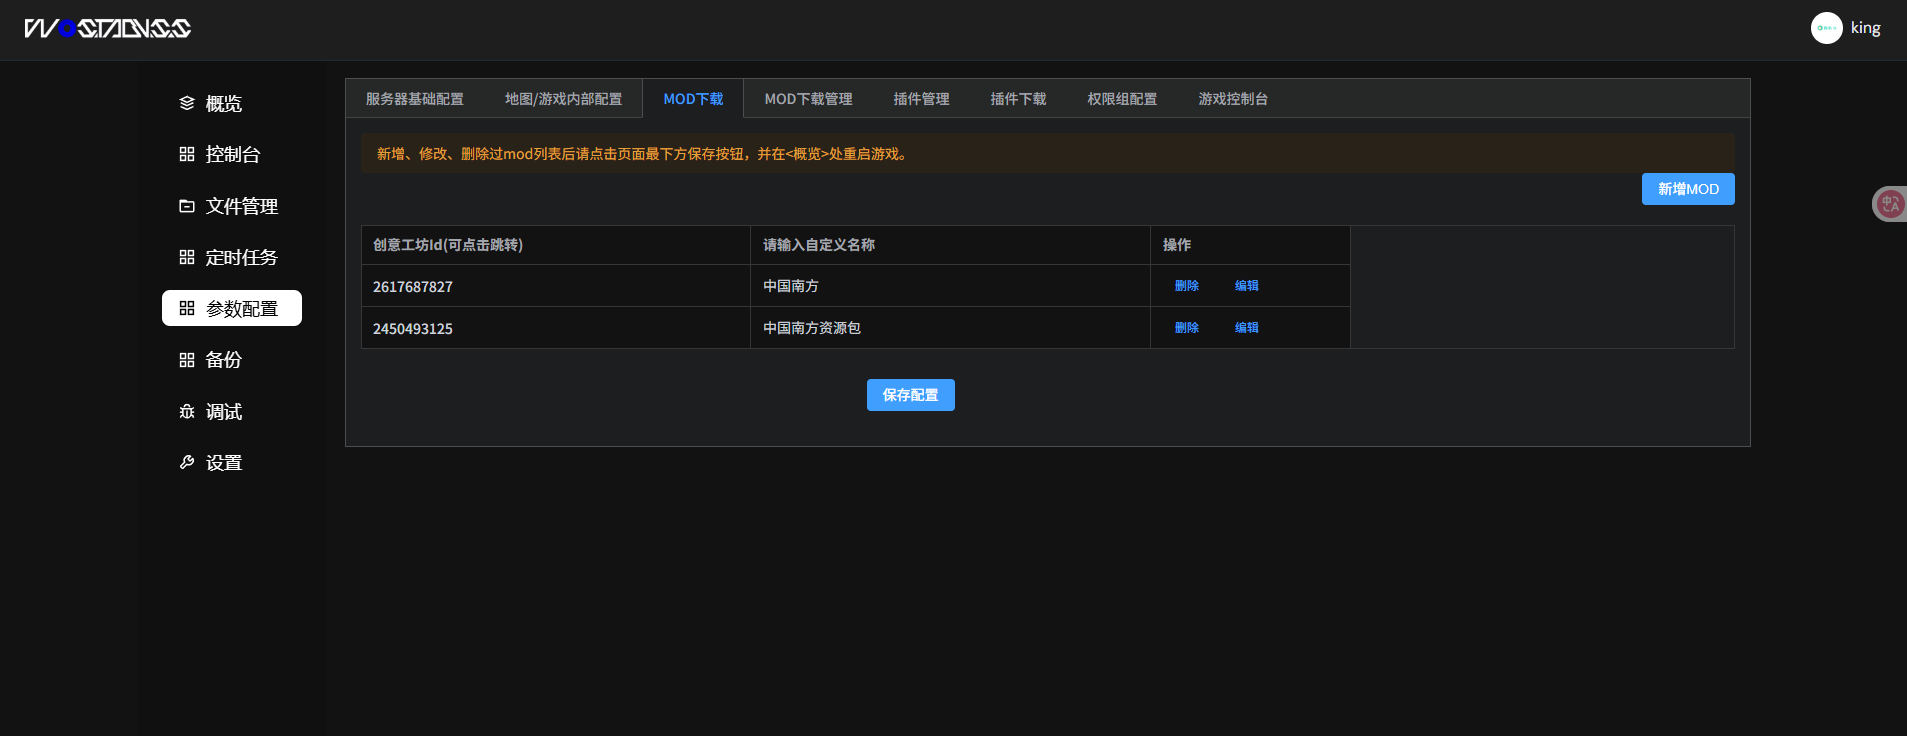
Task: Click the 调试 bug icon
Action: tap(187, 411)
